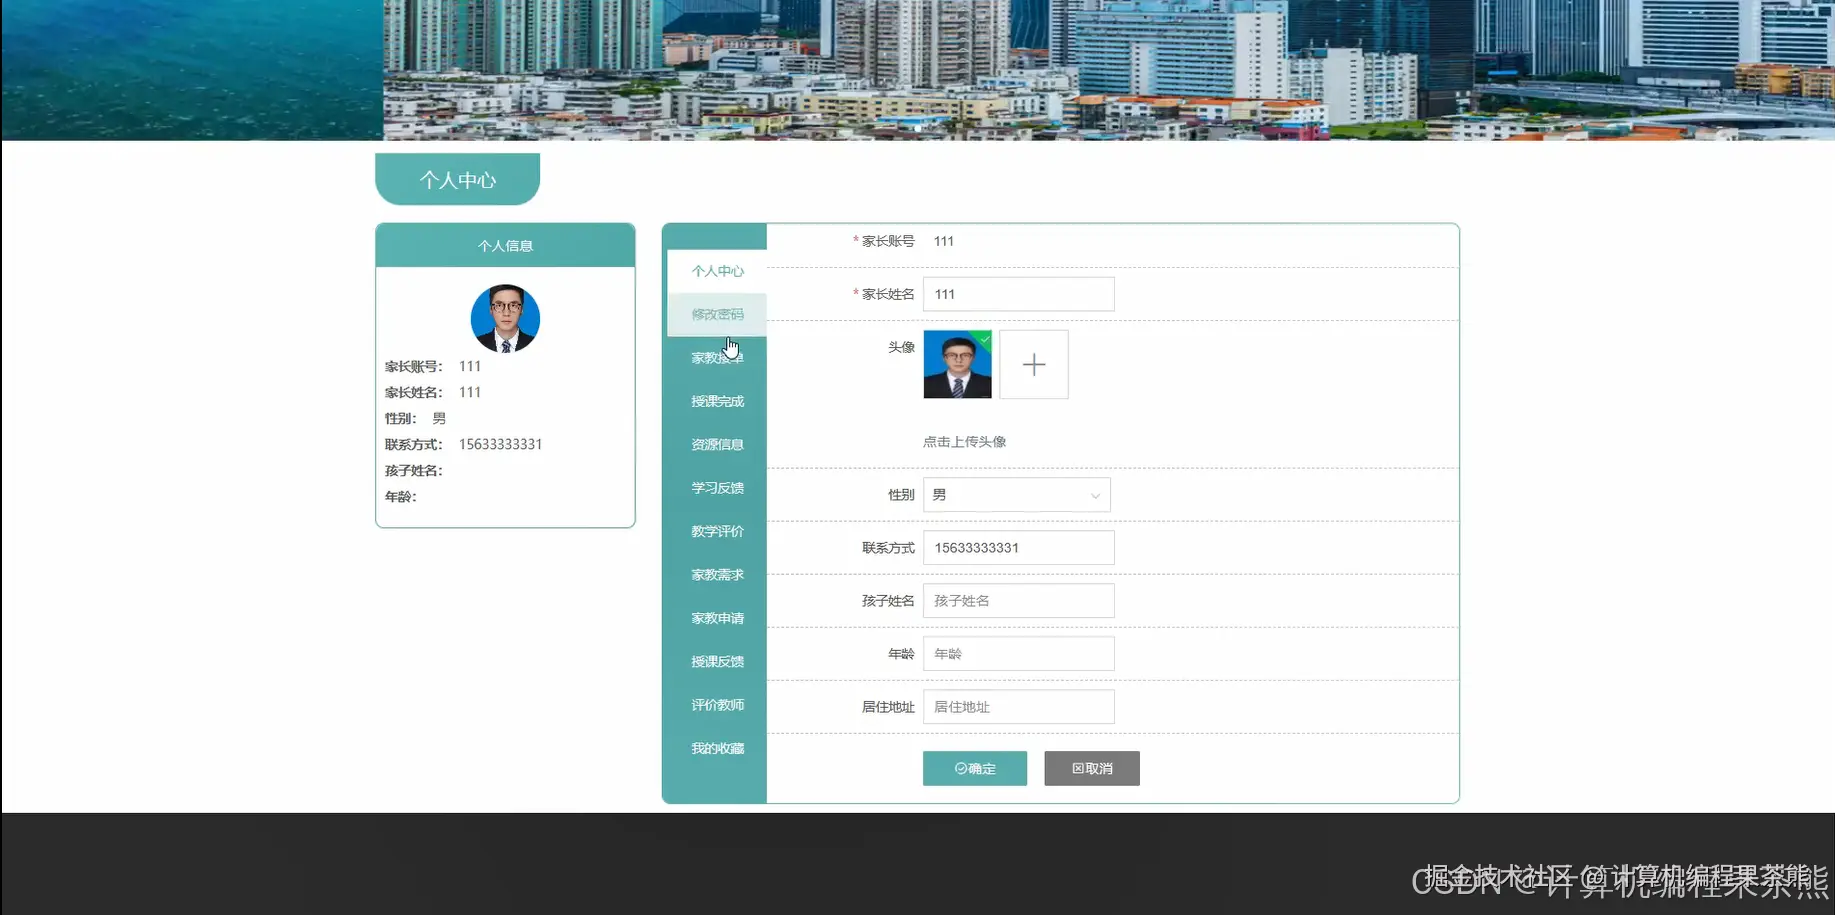Open the 个人中心 sidebar tab
Viewport: 1835px width, 915px height.
pos(717,271)
